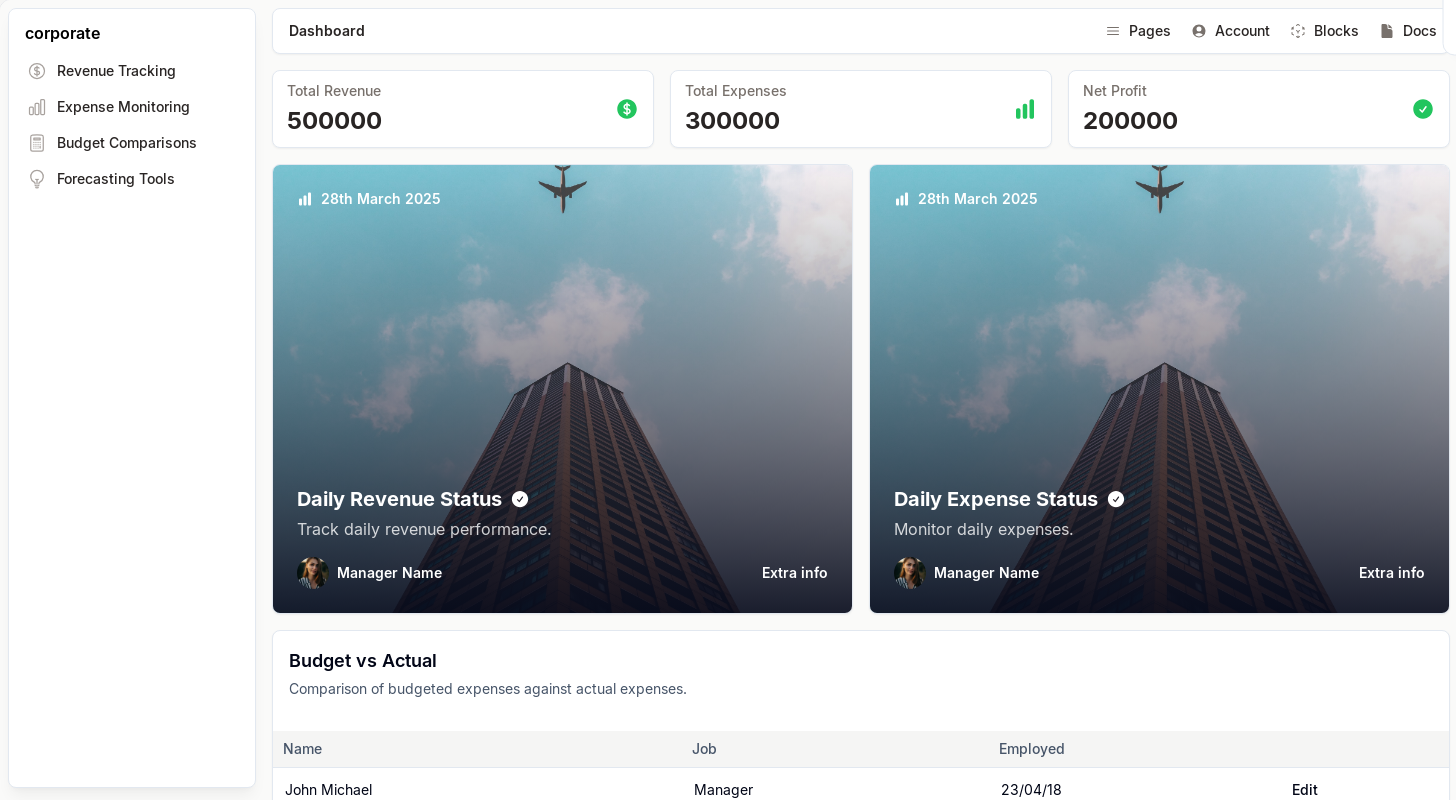Open the Account menu

pyautogui.click(x=1230, y=31)
